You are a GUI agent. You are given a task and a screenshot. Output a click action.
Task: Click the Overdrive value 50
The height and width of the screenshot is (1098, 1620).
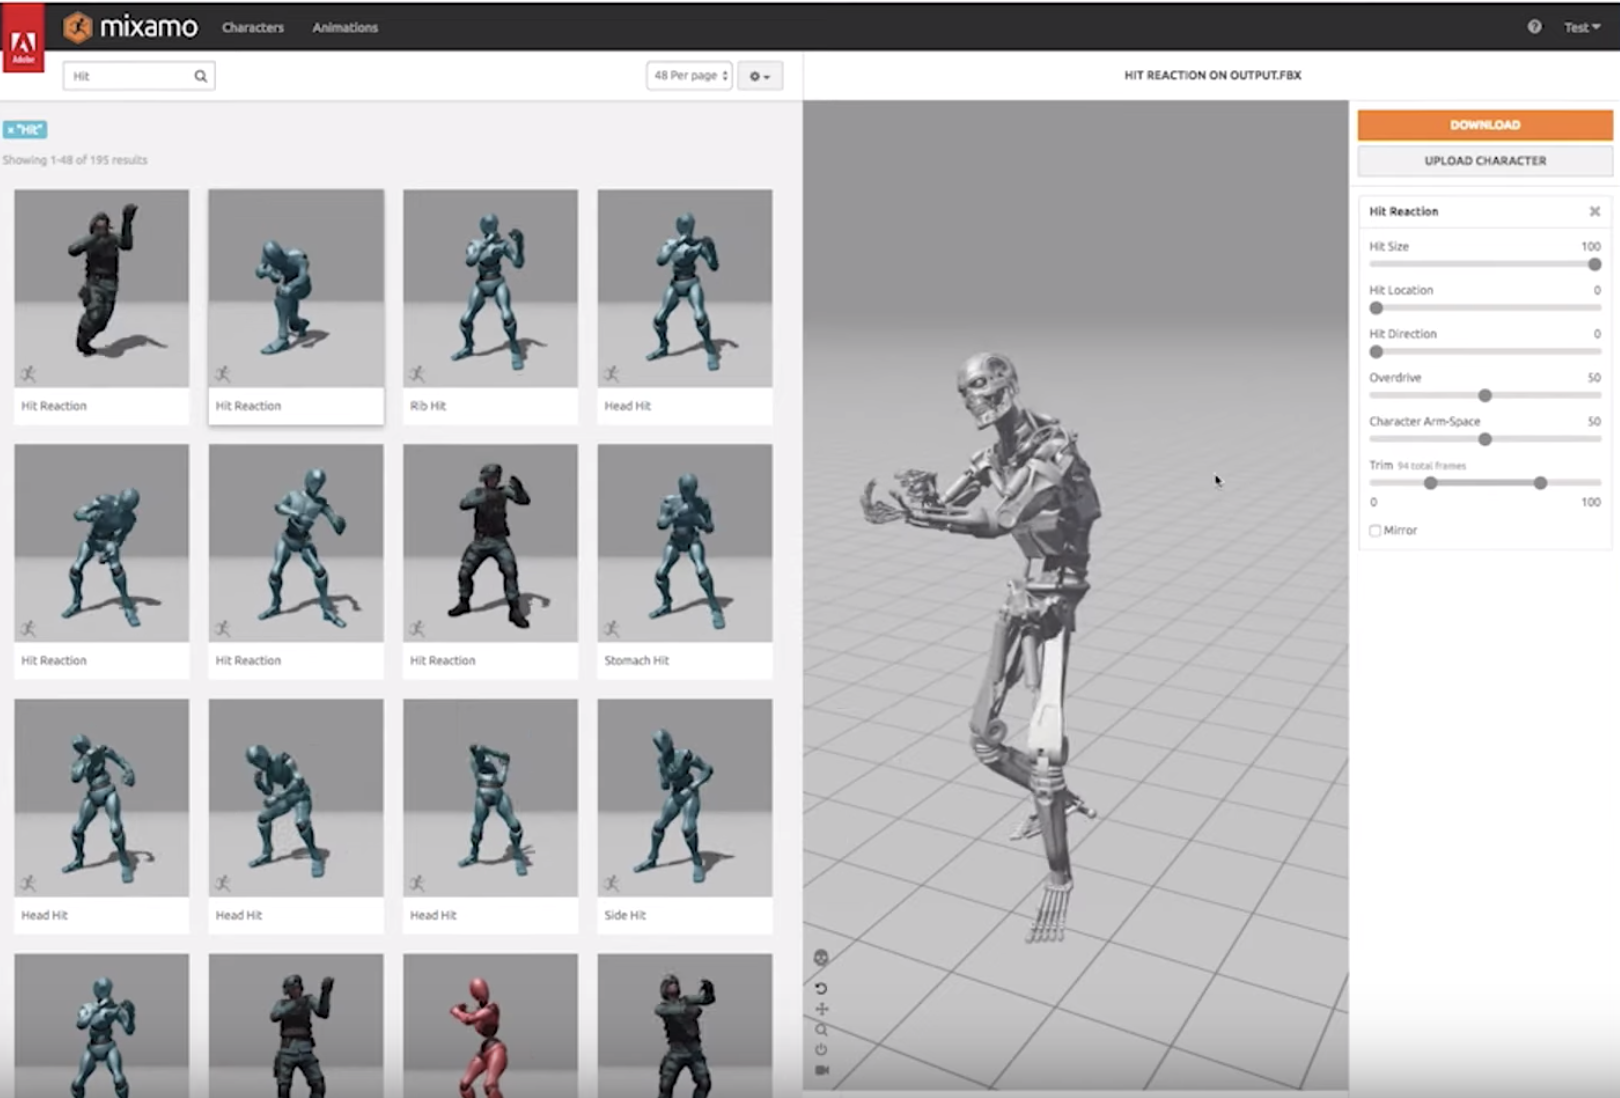tap(1594, 378)
